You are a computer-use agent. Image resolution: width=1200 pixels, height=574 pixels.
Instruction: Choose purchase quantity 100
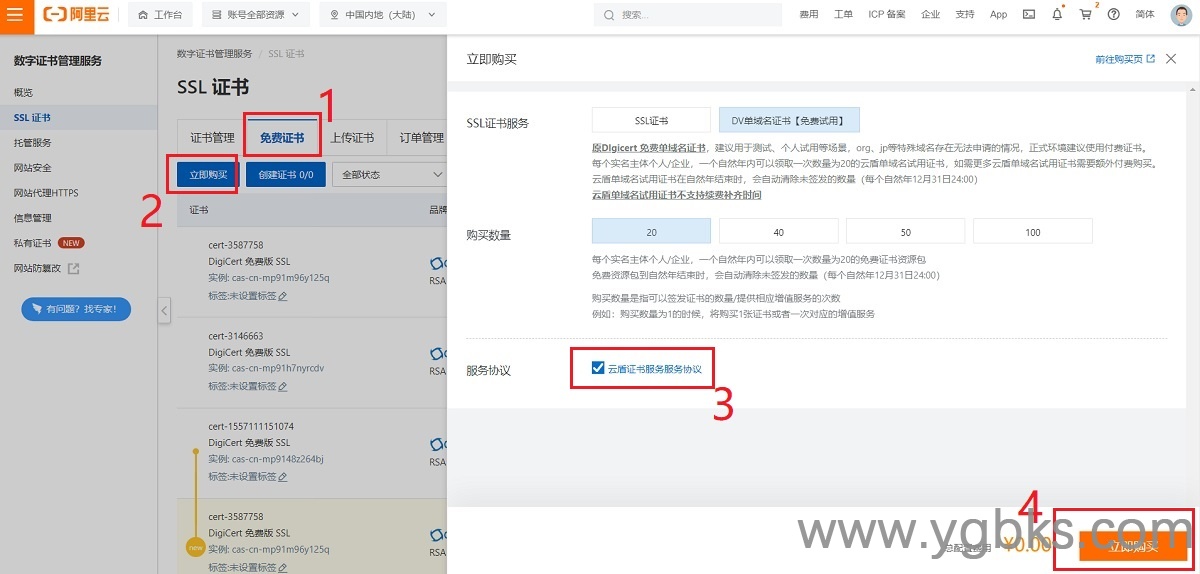[x=1032, y=232]
